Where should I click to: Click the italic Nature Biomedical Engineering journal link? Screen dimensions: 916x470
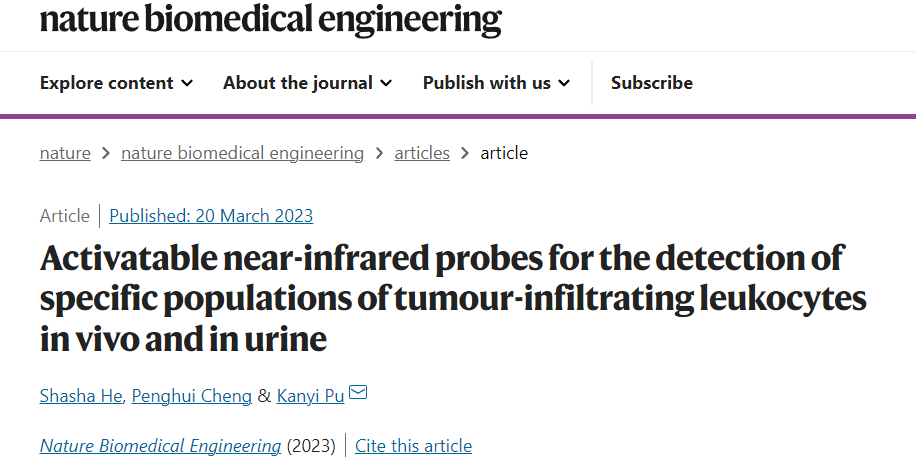point(160,446)
